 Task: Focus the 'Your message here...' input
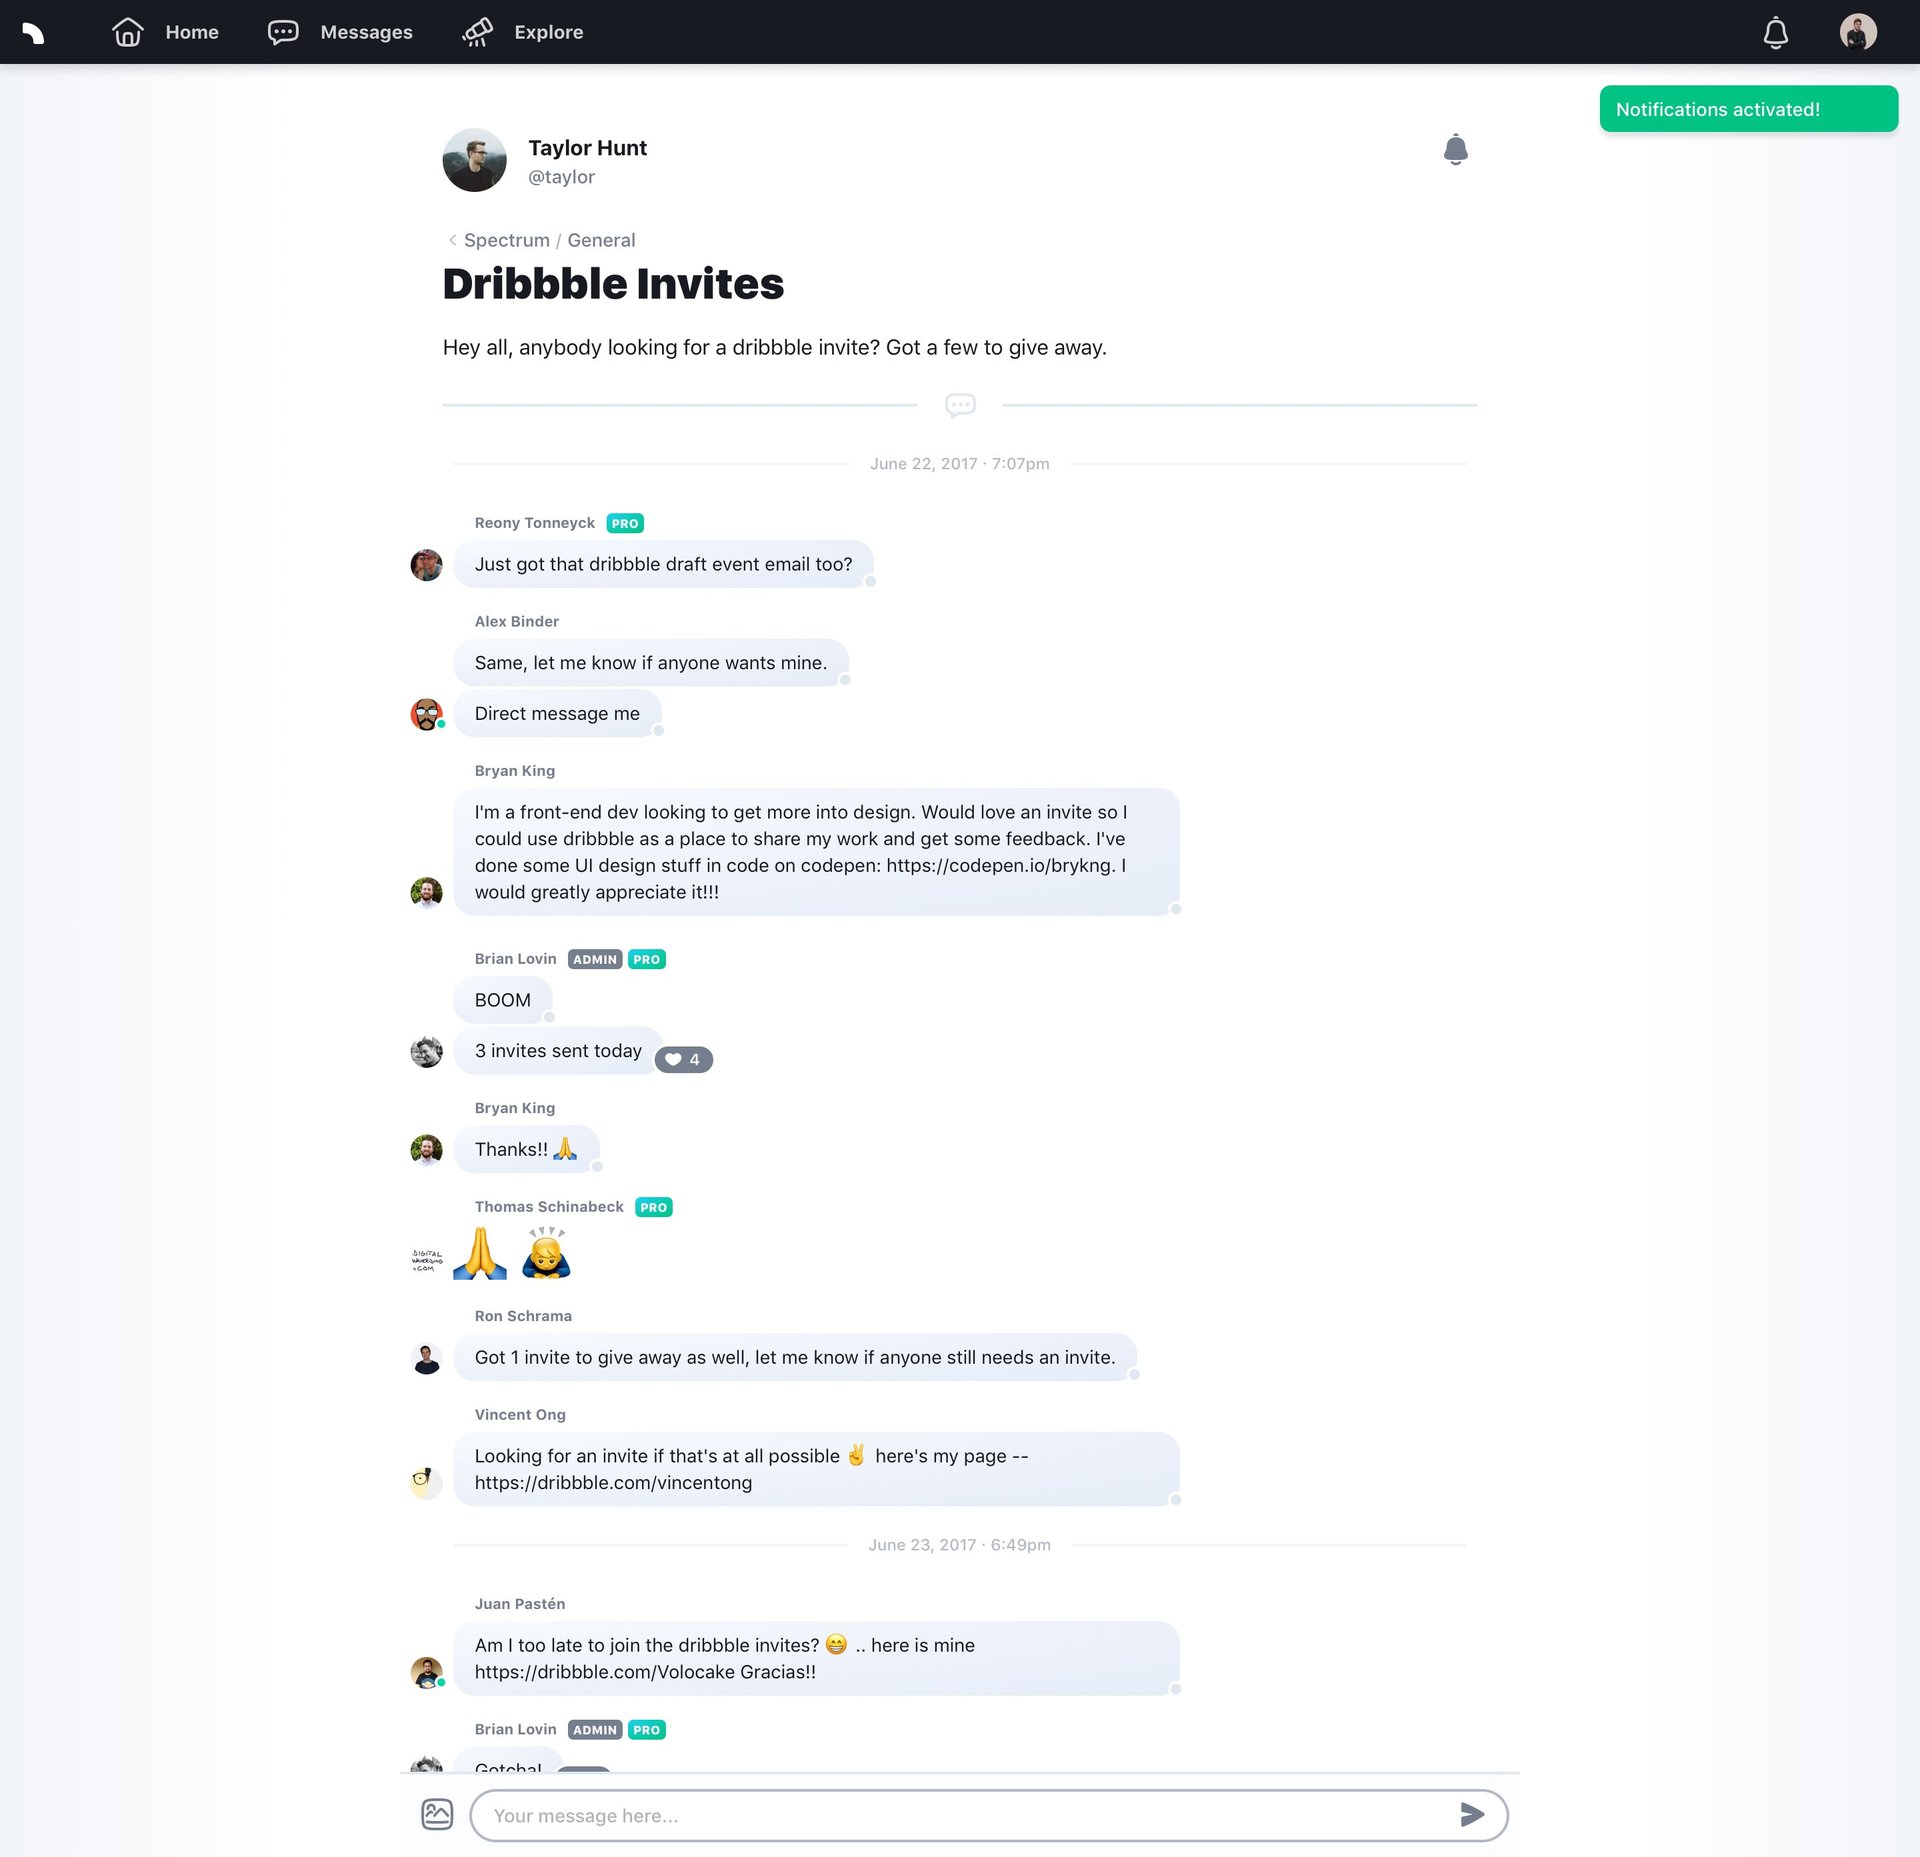point(960,1815)
